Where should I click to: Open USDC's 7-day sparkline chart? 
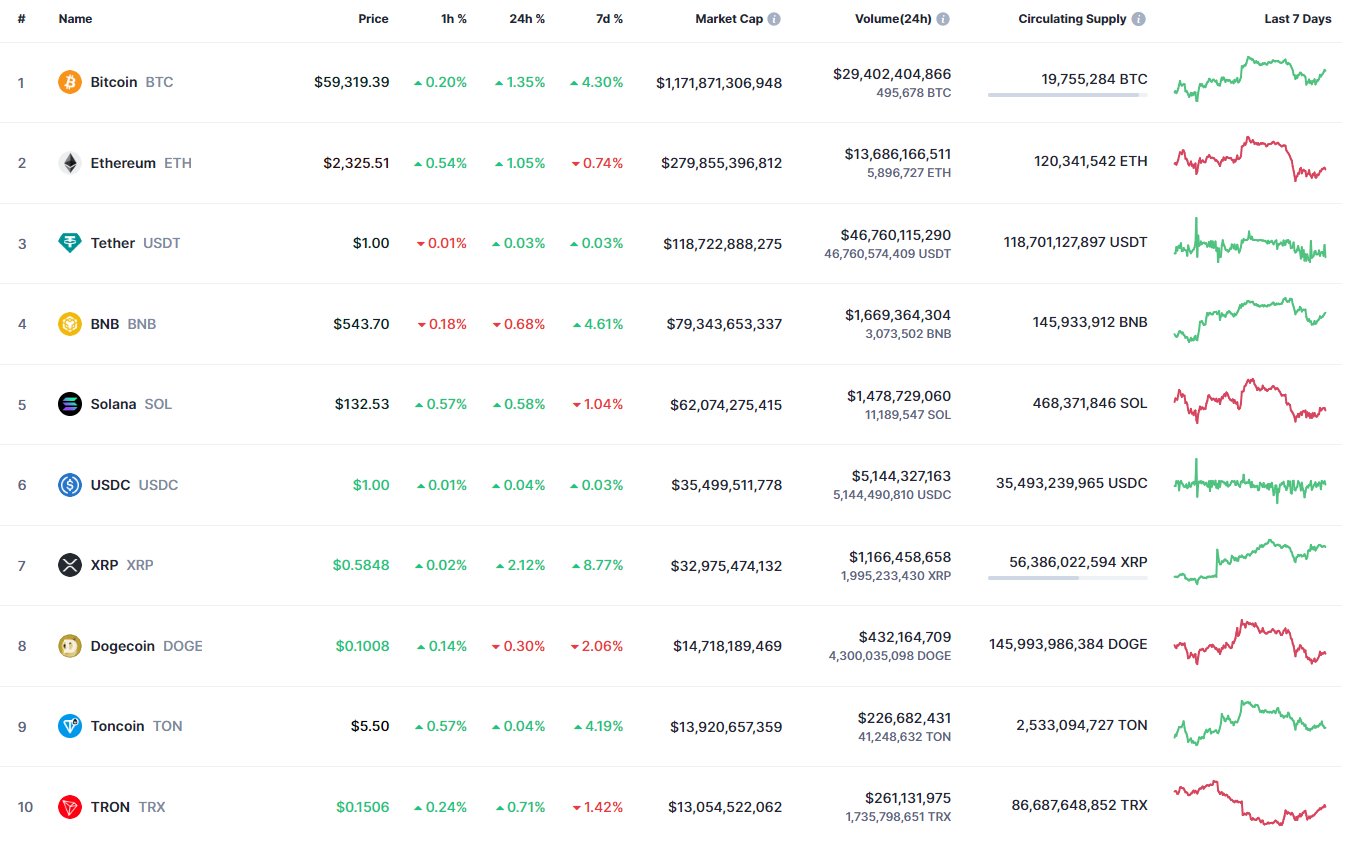(1250, 481)
